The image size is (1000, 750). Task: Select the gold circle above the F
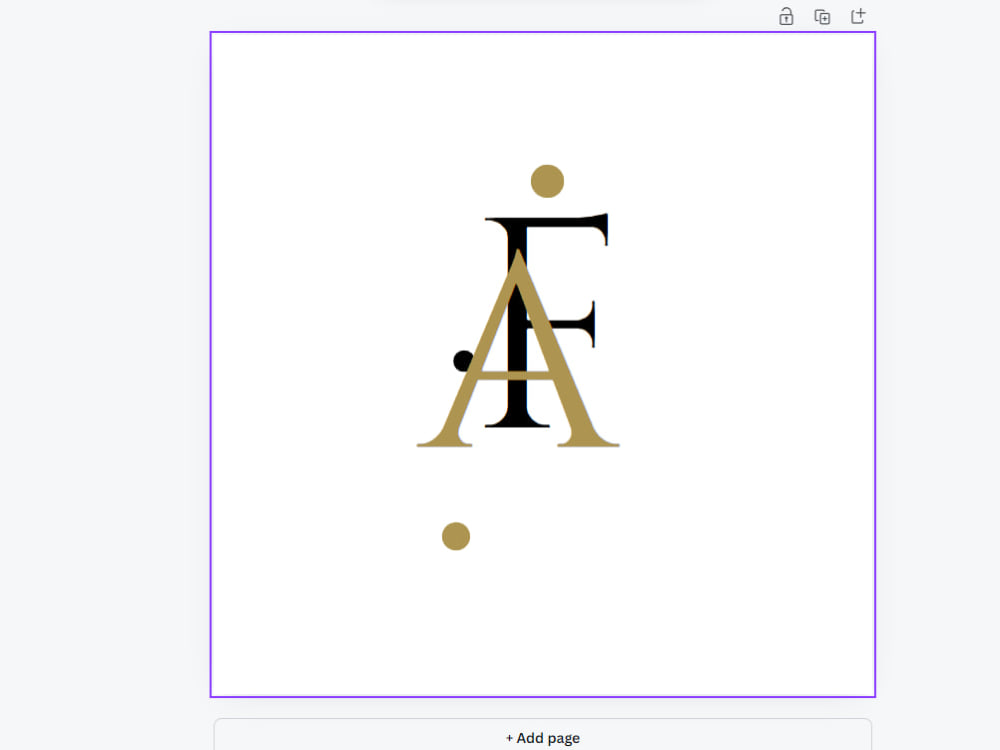pos(547,181)
